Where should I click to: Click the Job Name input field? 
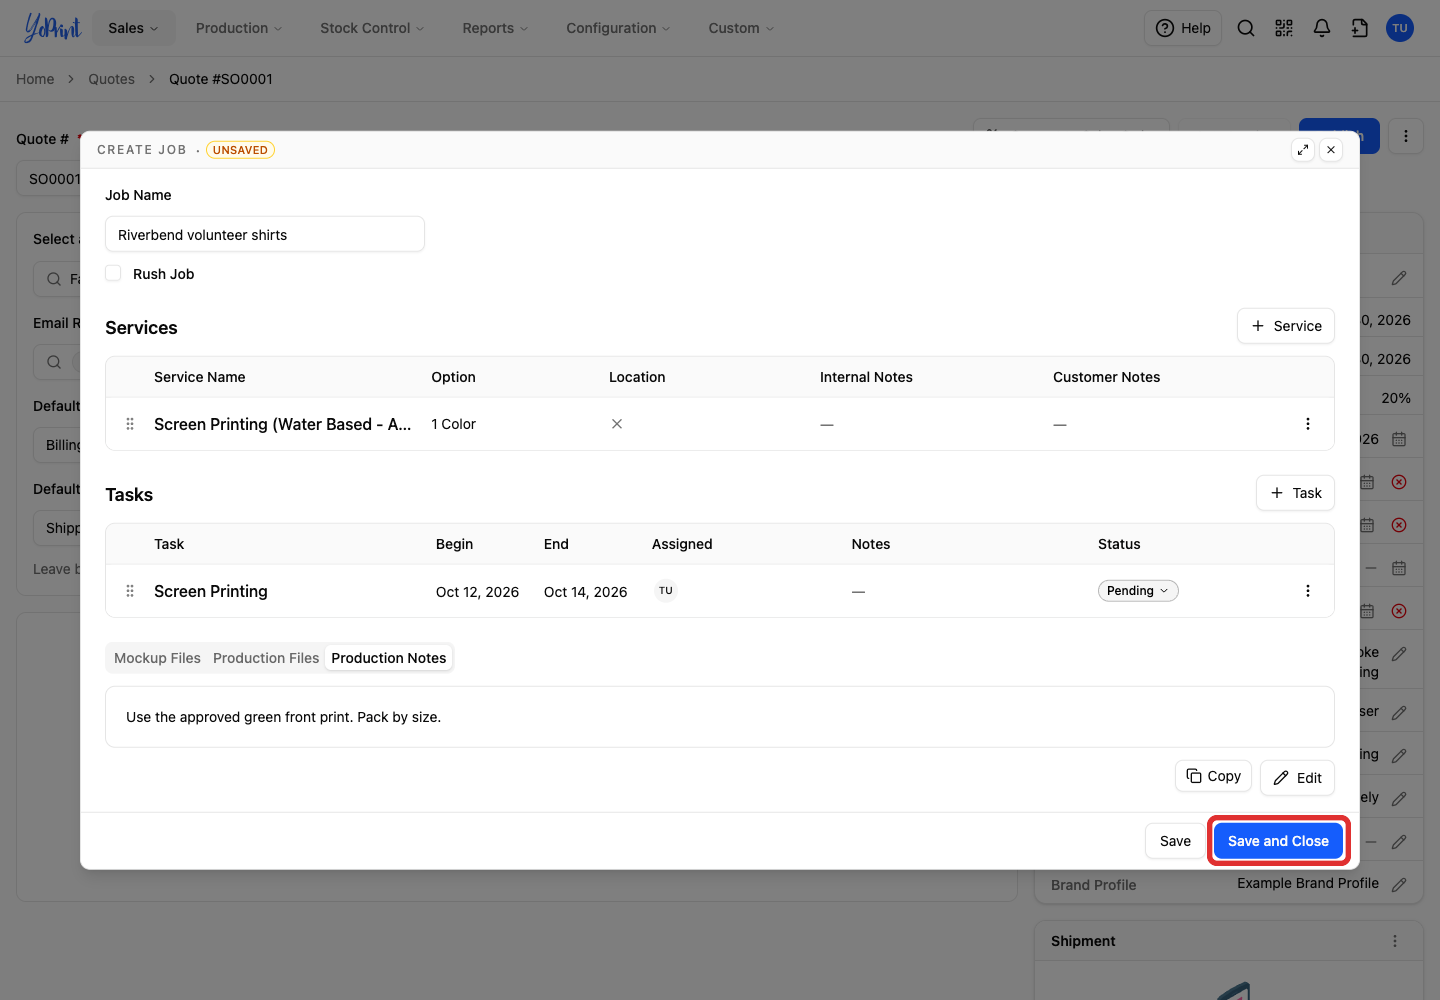[265, 234]
